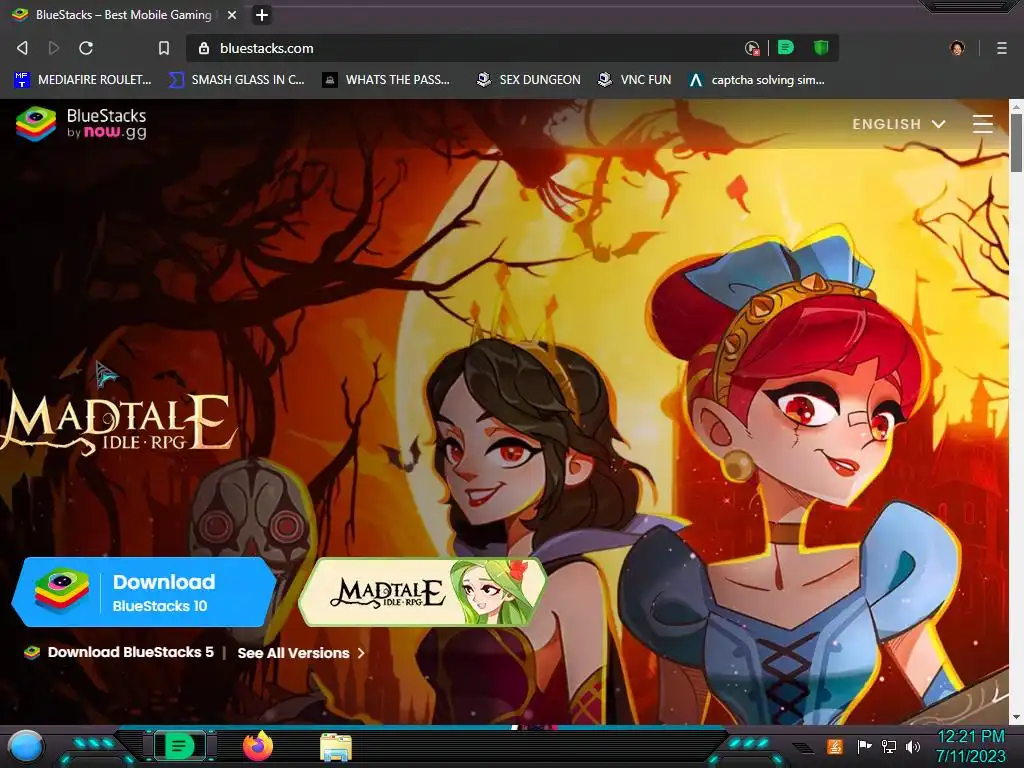Open the website hamburger menu

(983, 124)
